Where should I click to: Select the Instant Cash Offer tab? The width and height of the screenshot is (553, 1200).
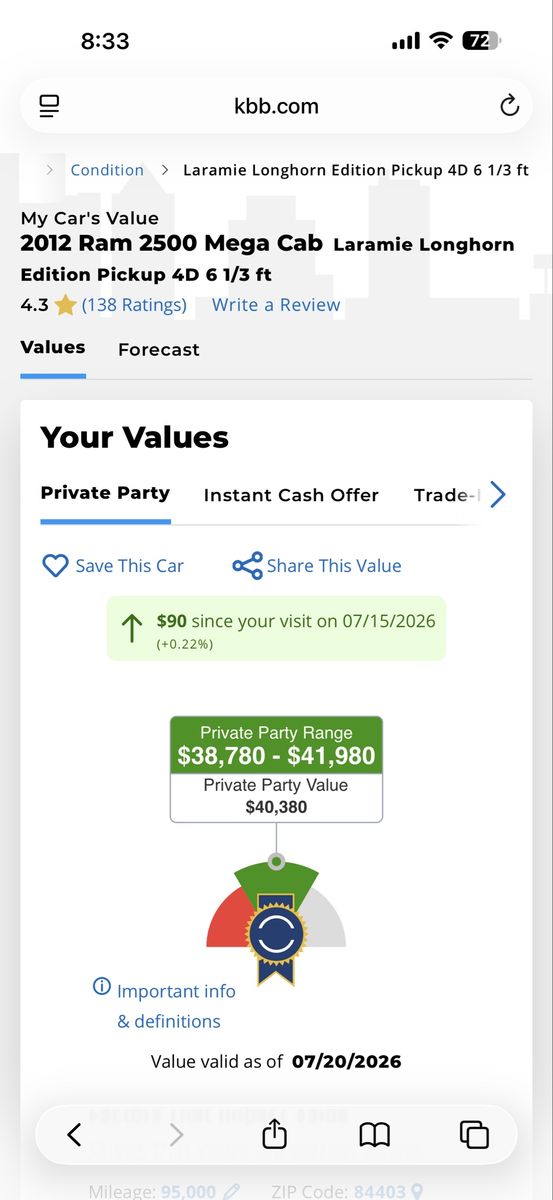[x=291, y=495]
